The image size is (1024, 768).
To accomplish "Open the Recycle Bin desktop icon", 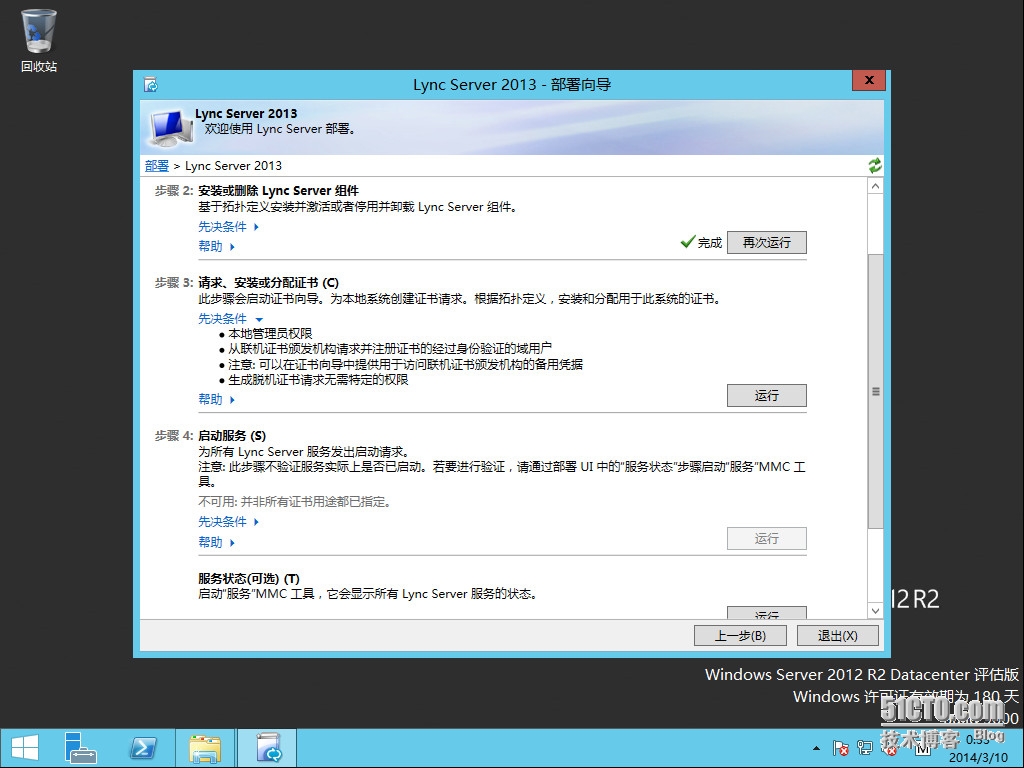I will coord(39,39).
